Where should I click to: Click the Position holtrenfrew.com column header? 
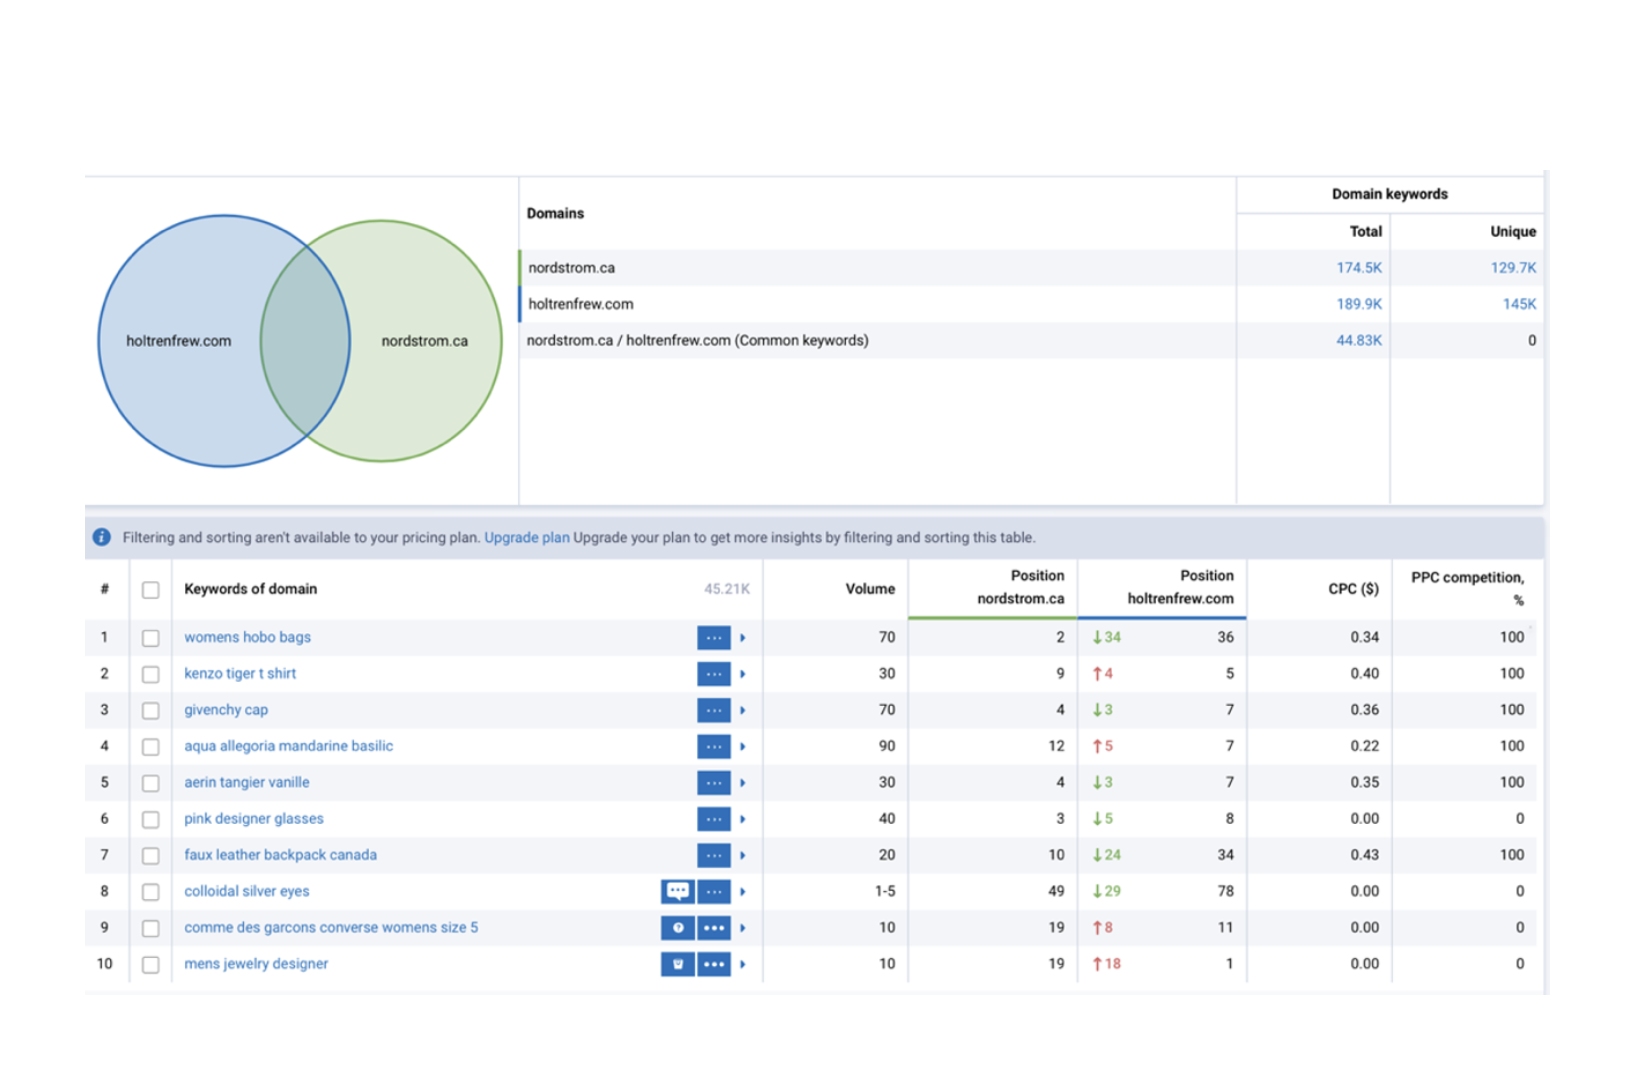pos(1180,587)
